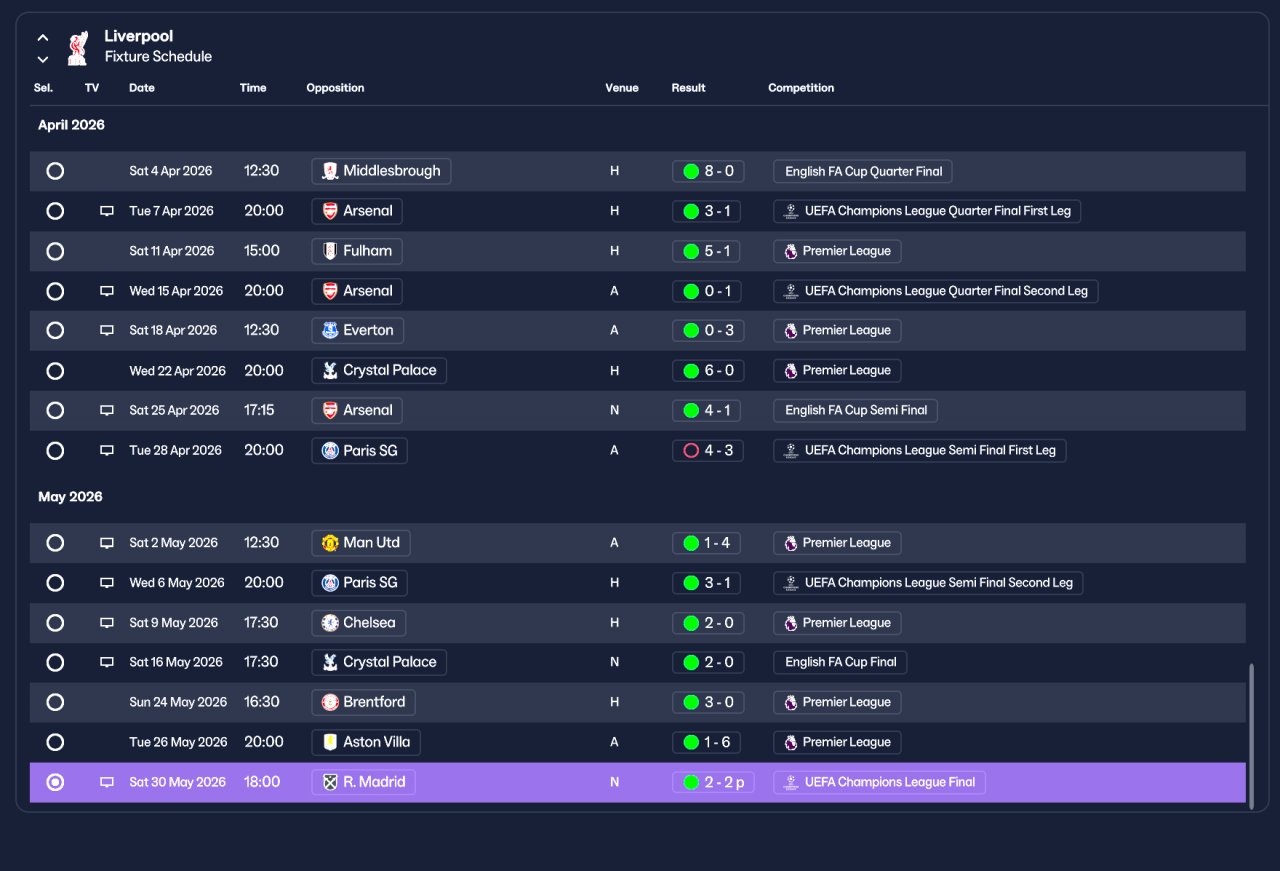Sort fixtures by Date column header
This screenshot has height=871, width=1280.
[142, 88]
